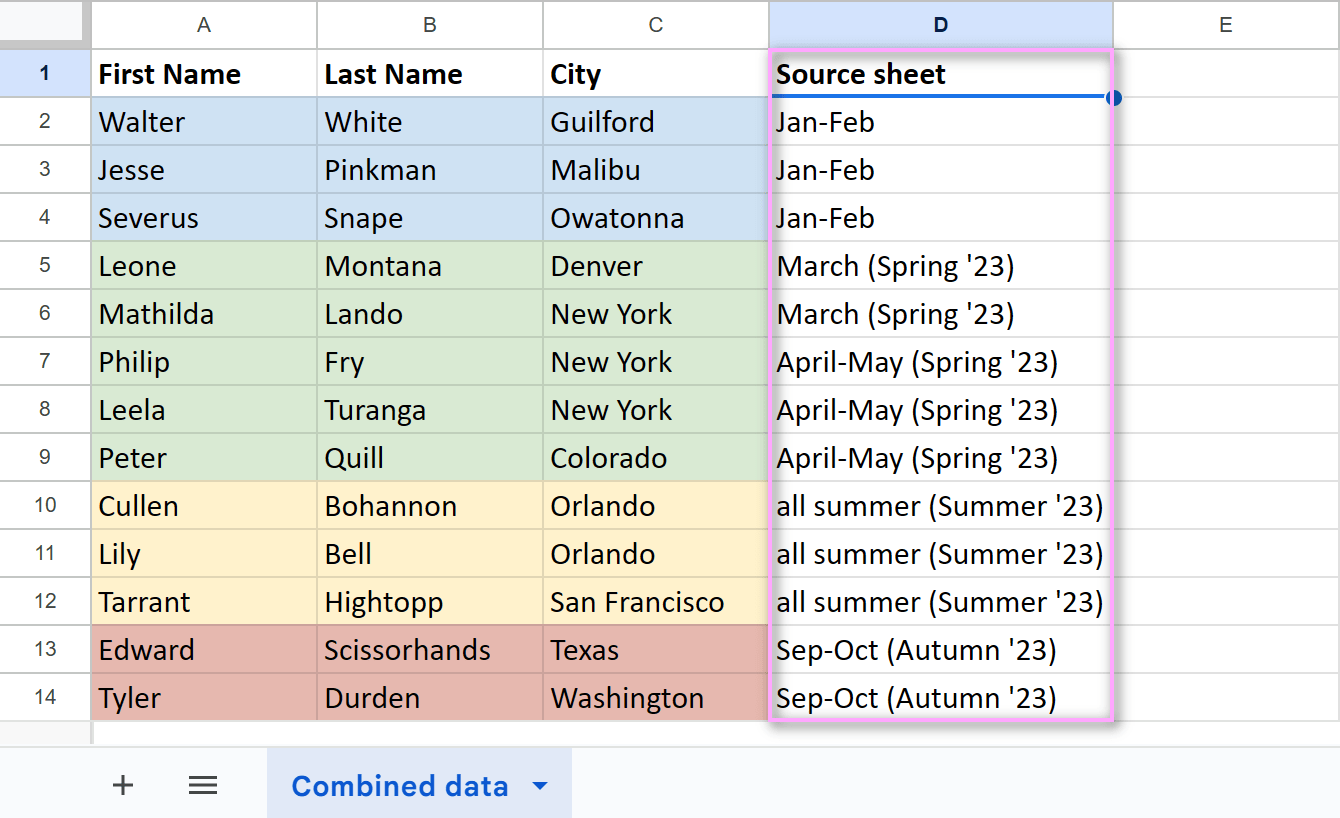Select row 2 header

tap(45, 122)
